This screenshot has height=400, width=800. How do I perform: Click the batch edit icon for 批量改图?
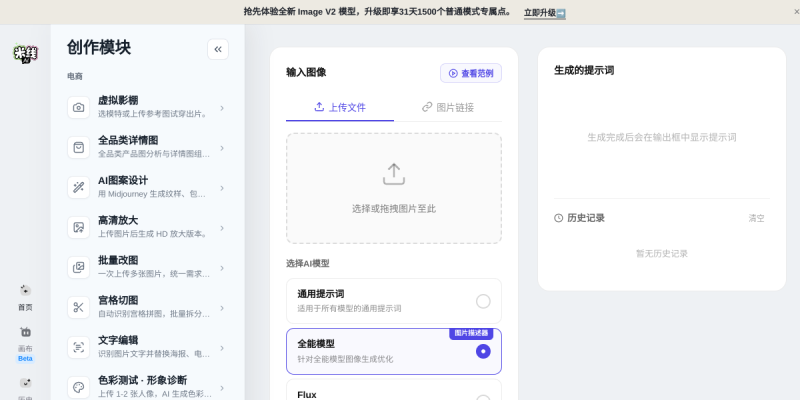tap(79, 267)
